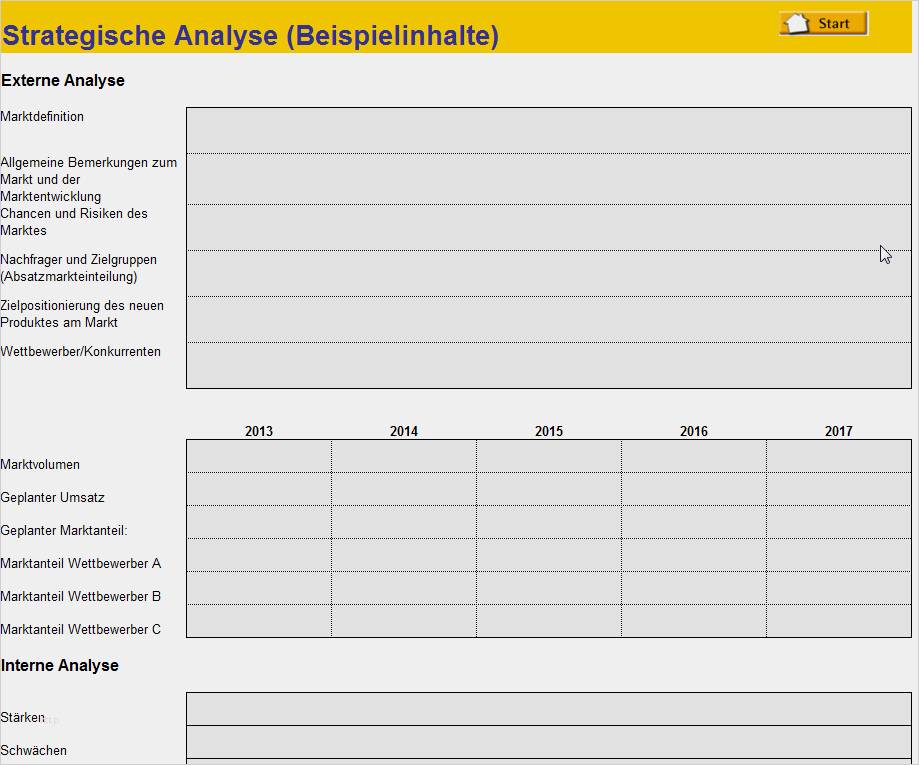919x765 pixels.
Task: Click the 2017 column header
Action: [839, 431]
